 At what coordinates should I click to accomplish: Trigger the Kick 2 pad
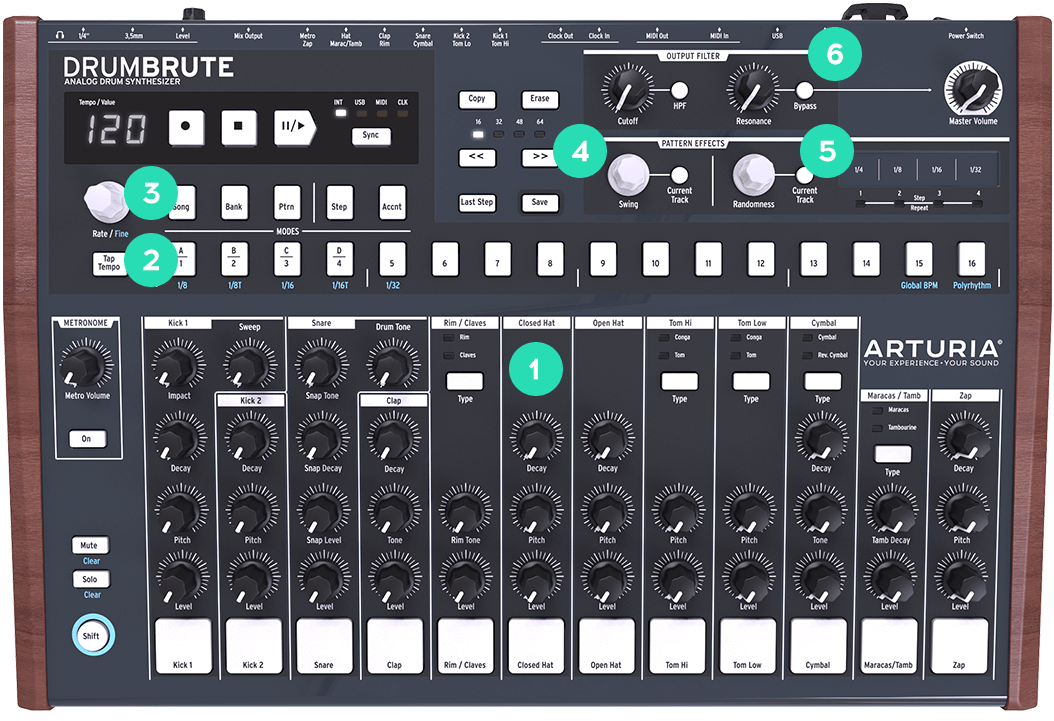[x=253, y=646]
